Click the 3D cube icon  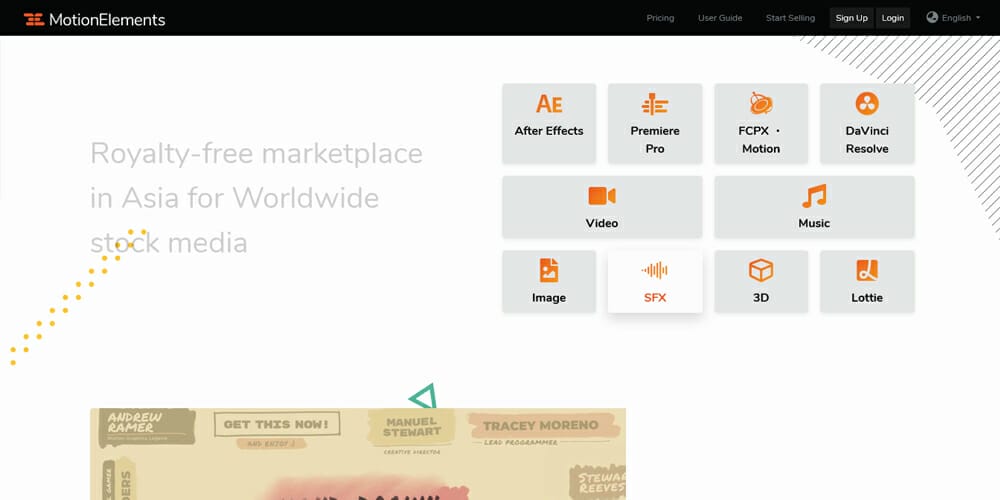[x=761, y=270]
